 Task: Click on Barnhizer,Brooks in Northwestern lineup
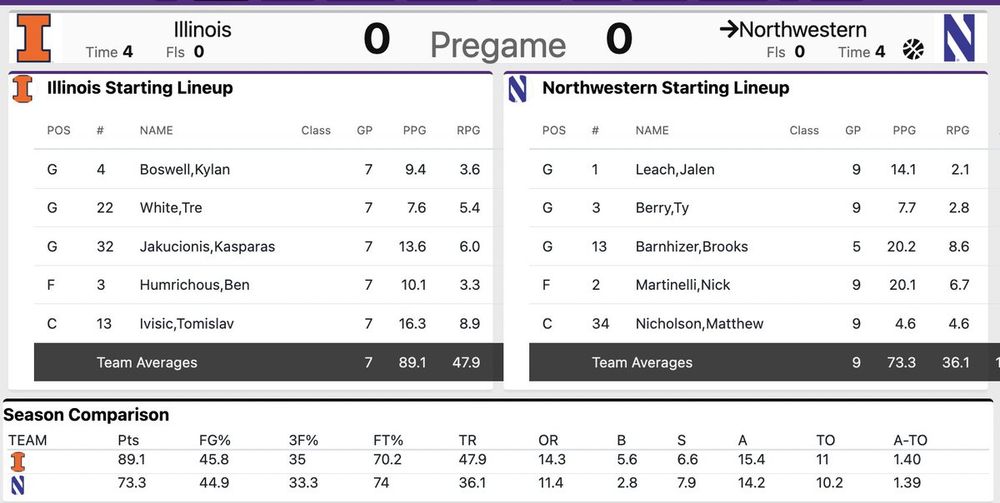(x=691, y=246)
